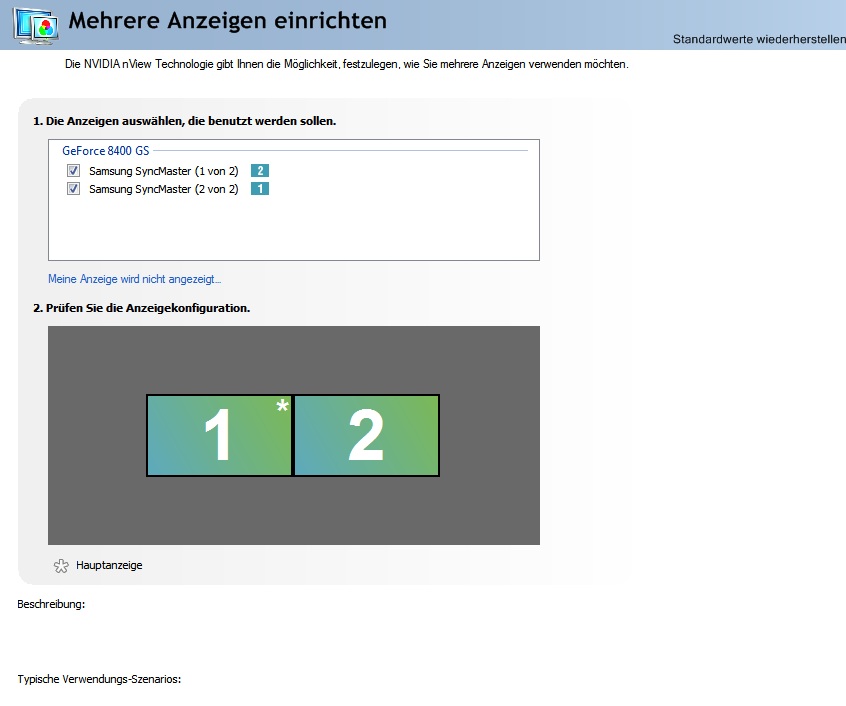Click 'Typische Verwendungs-Szenarios:' label
This screenshot has height=706, width=846.
[x=99, y=679]
